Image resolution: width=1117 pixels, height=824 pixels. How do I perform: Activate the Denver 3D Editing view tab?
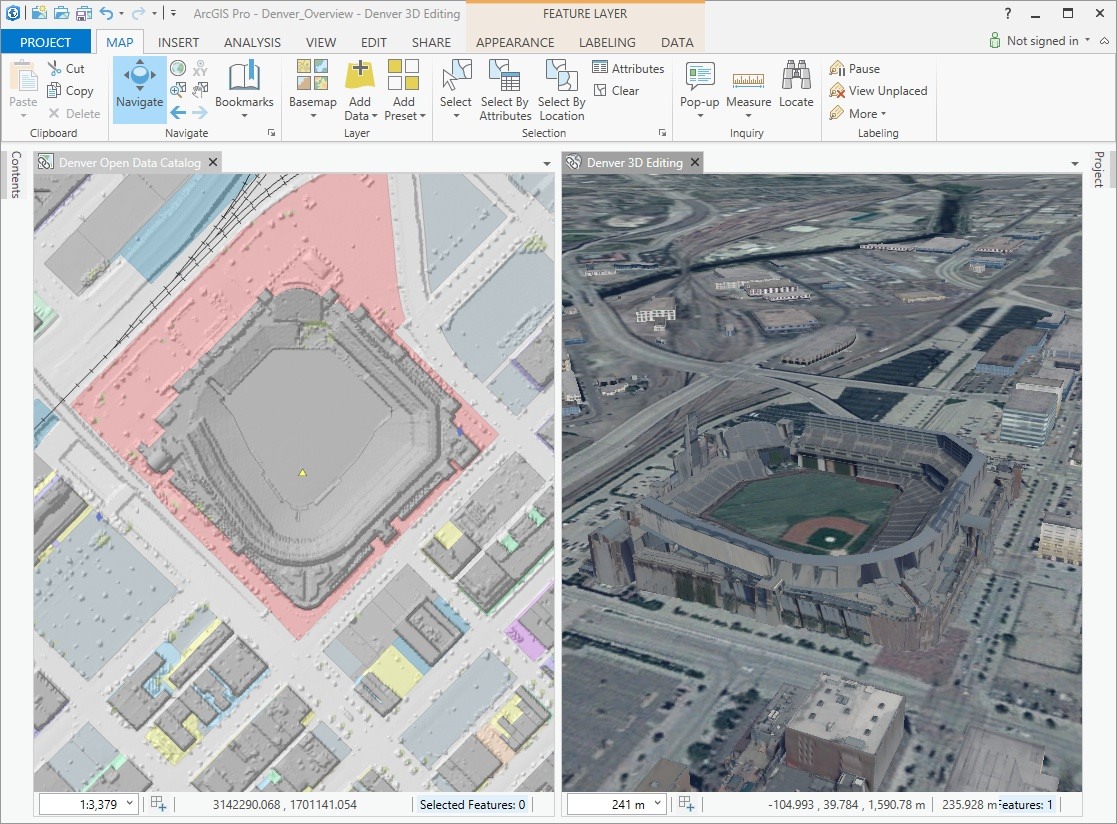click(x=635, y=162)
